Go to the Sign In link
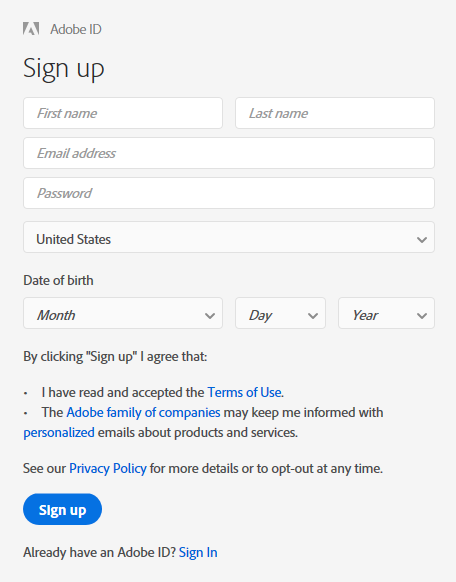The width and height of the screenshot is (456, 582). (198, 552)
